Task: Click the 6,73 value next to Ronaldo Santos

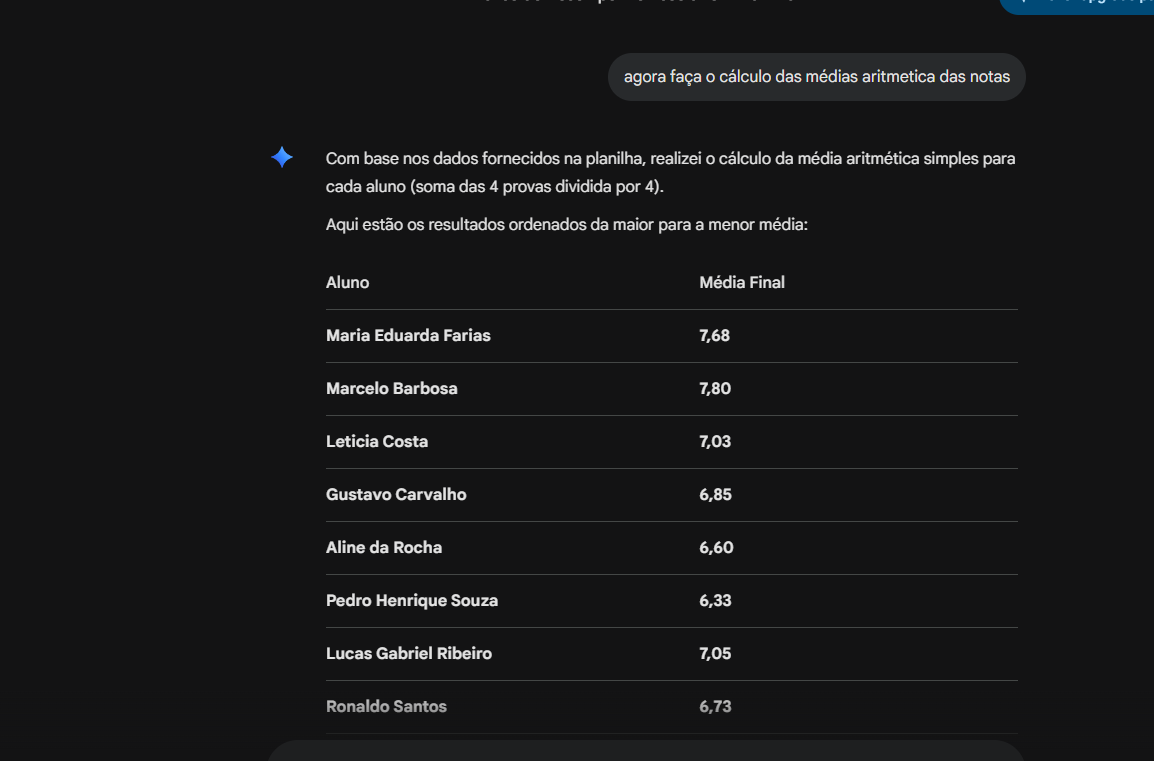Action: point(715,706)
